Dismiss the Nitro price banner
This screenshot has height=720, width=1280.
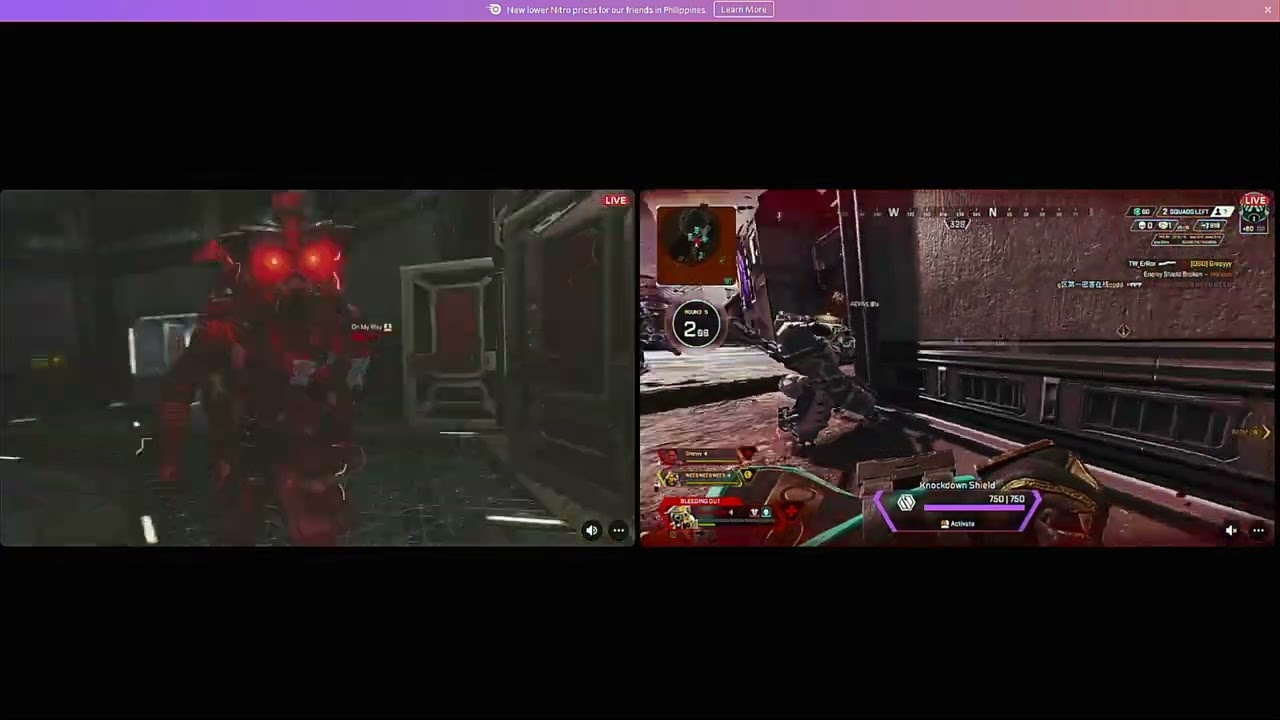click(x=1267, y=10)
